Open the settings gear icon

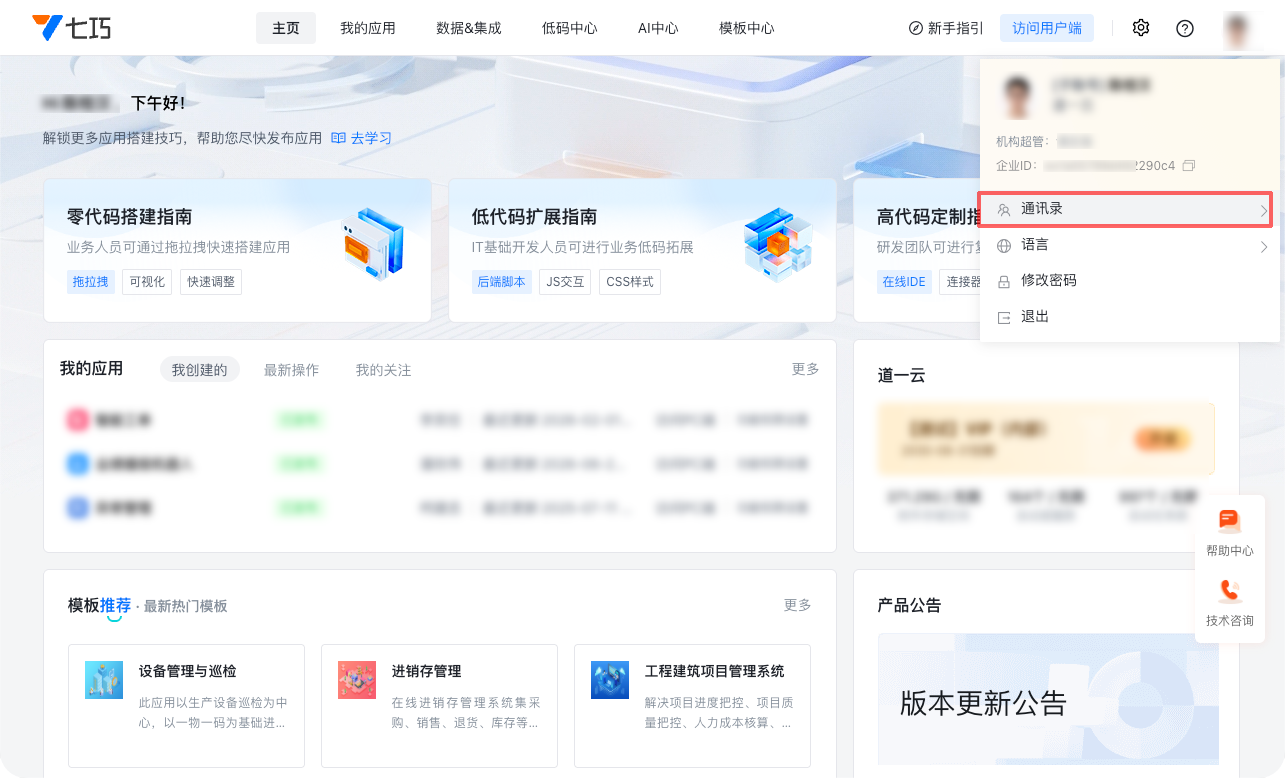pos(1141,28)
